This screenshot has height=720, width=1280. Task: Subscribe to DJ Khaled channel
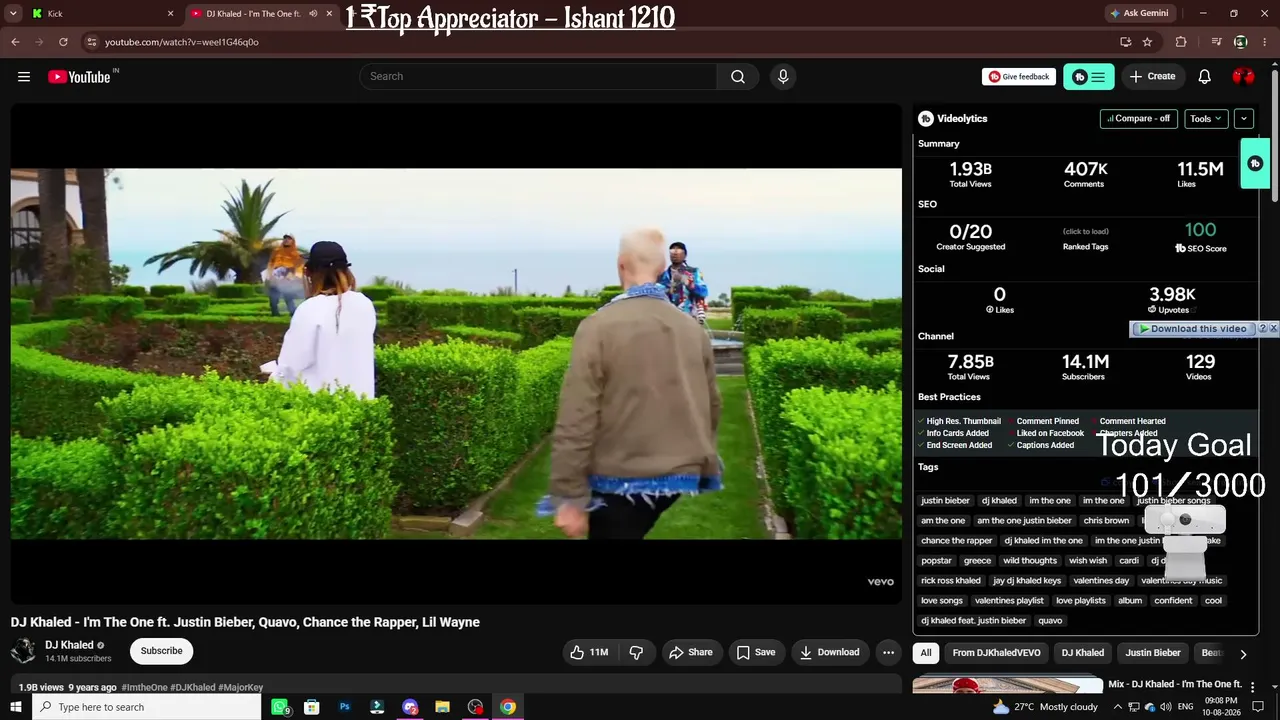coord(161,651)
